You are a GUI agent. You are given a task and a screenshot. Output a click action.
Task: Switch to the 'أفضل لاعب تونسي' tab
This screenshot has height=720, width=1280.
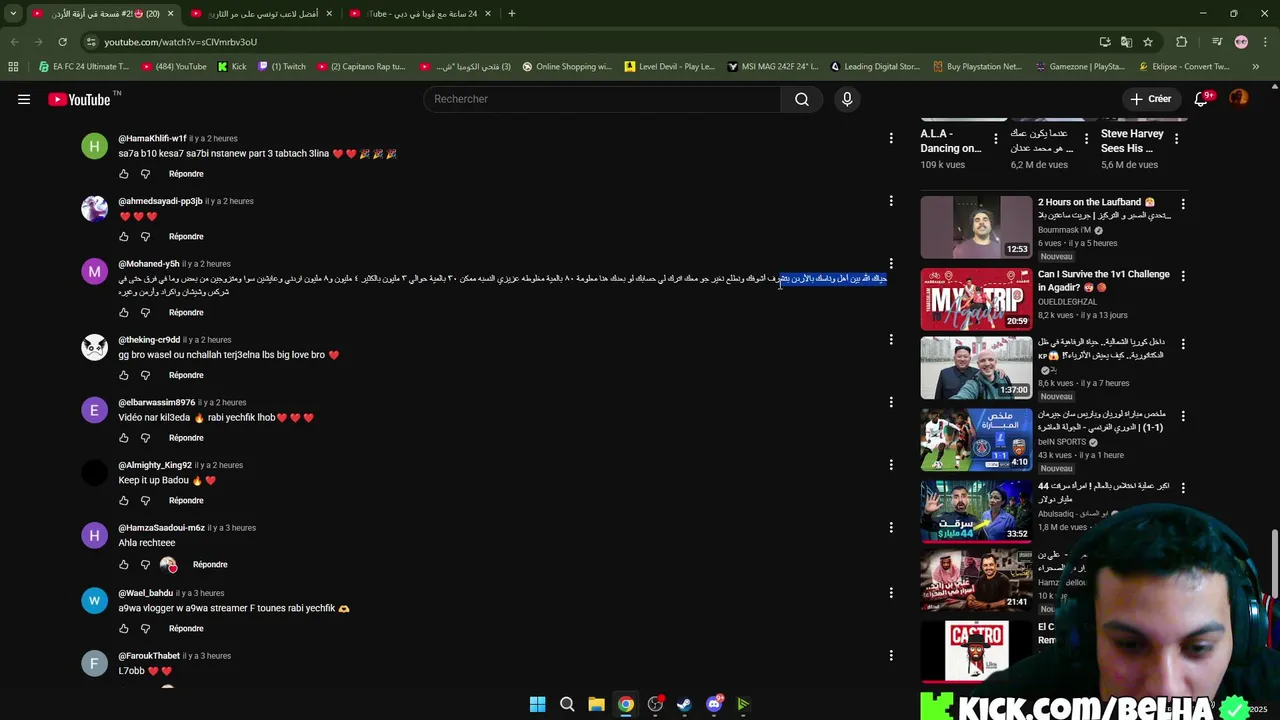pyautogui.click(x=260, y=13)
